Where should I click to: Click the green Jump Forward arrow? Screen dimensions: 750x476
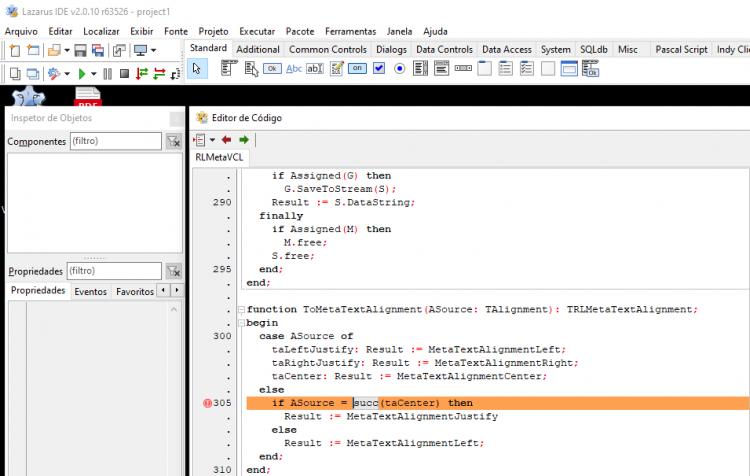244,140
